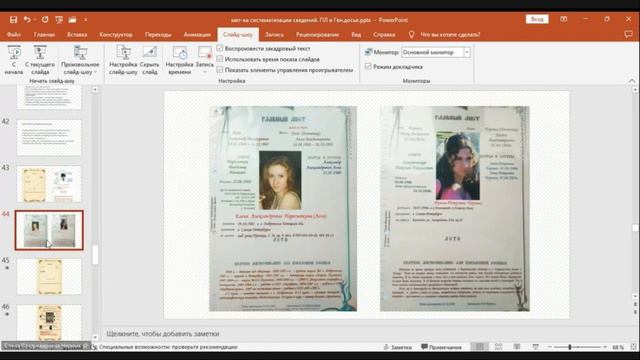Toggle Режим докладчика checkbox

pyautogui.click(x=368, y=67)
